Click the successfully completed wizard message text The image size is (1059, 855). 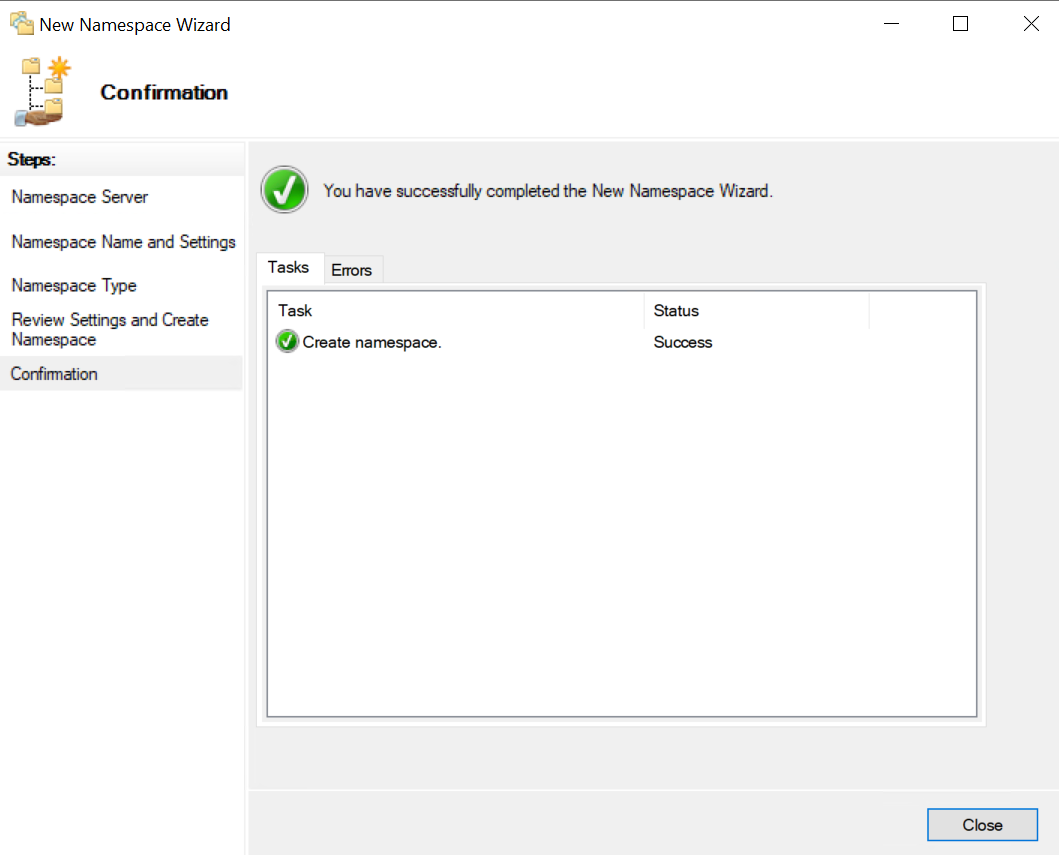(x=548, y=191)
